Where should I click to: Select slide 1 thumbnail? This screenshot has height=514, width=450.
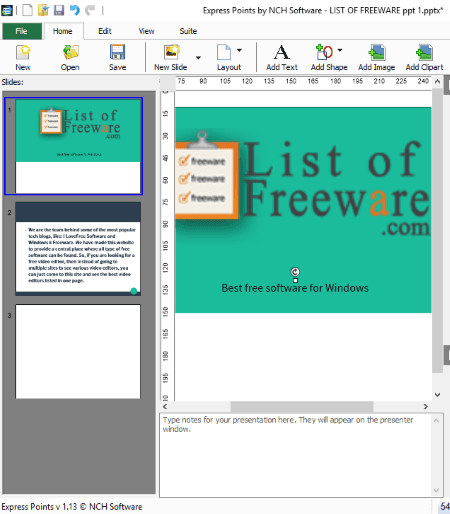click(78, 146)
